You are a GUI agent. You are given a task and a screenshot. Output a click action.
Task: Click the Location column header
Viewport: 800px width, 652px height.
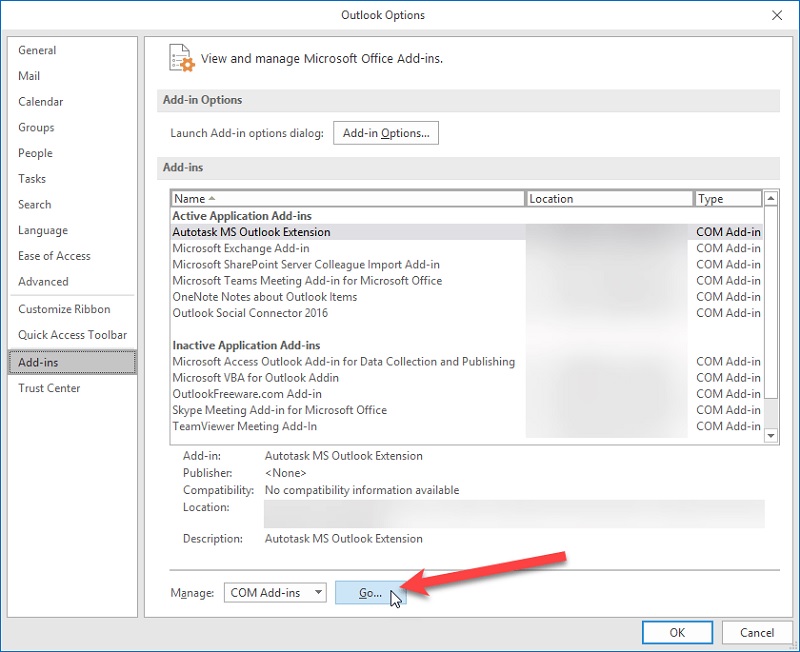click(x=609, y=199)
